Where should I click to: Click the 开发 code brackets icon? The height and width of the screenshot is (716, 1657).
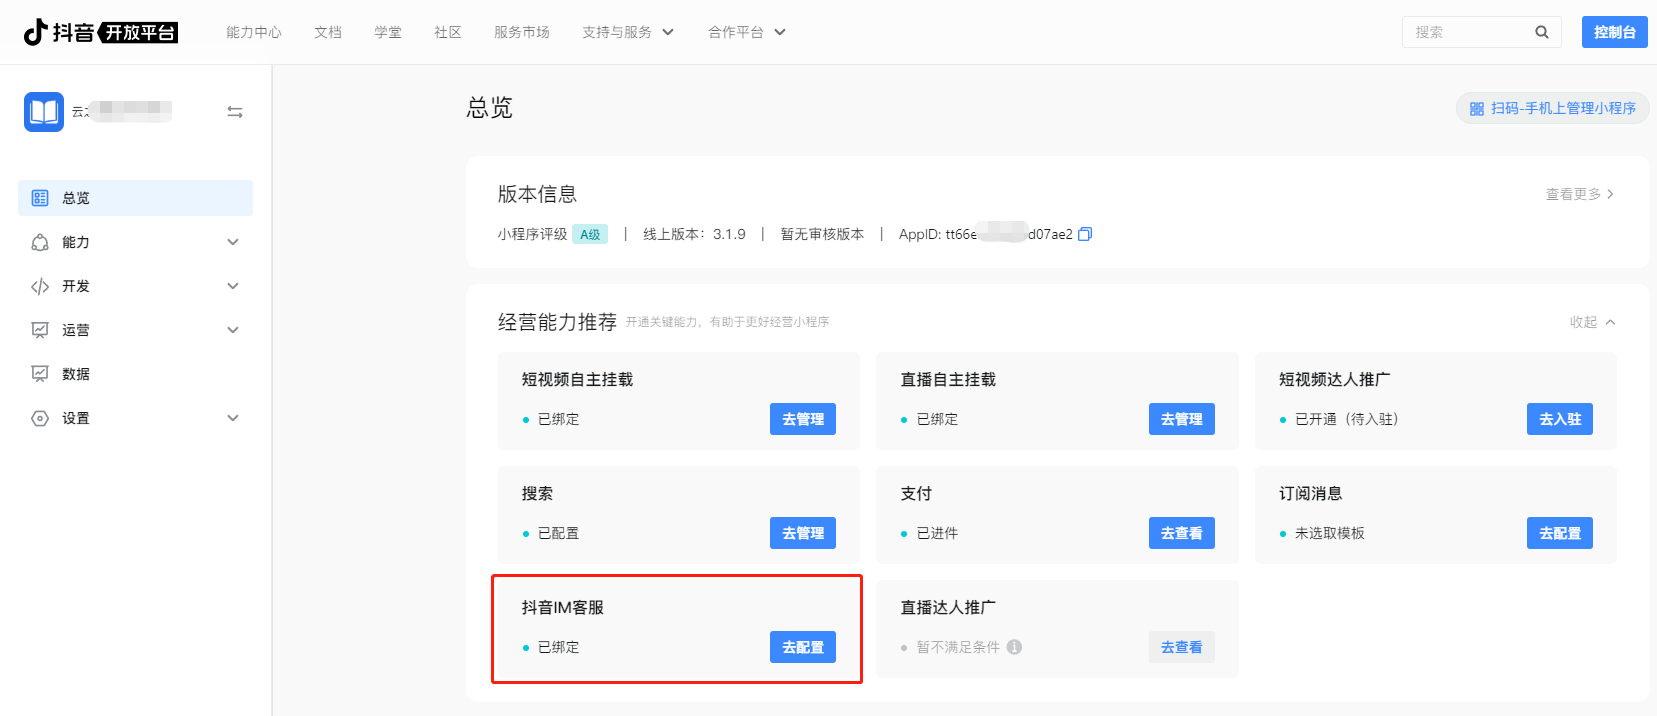tap(40, 286)
